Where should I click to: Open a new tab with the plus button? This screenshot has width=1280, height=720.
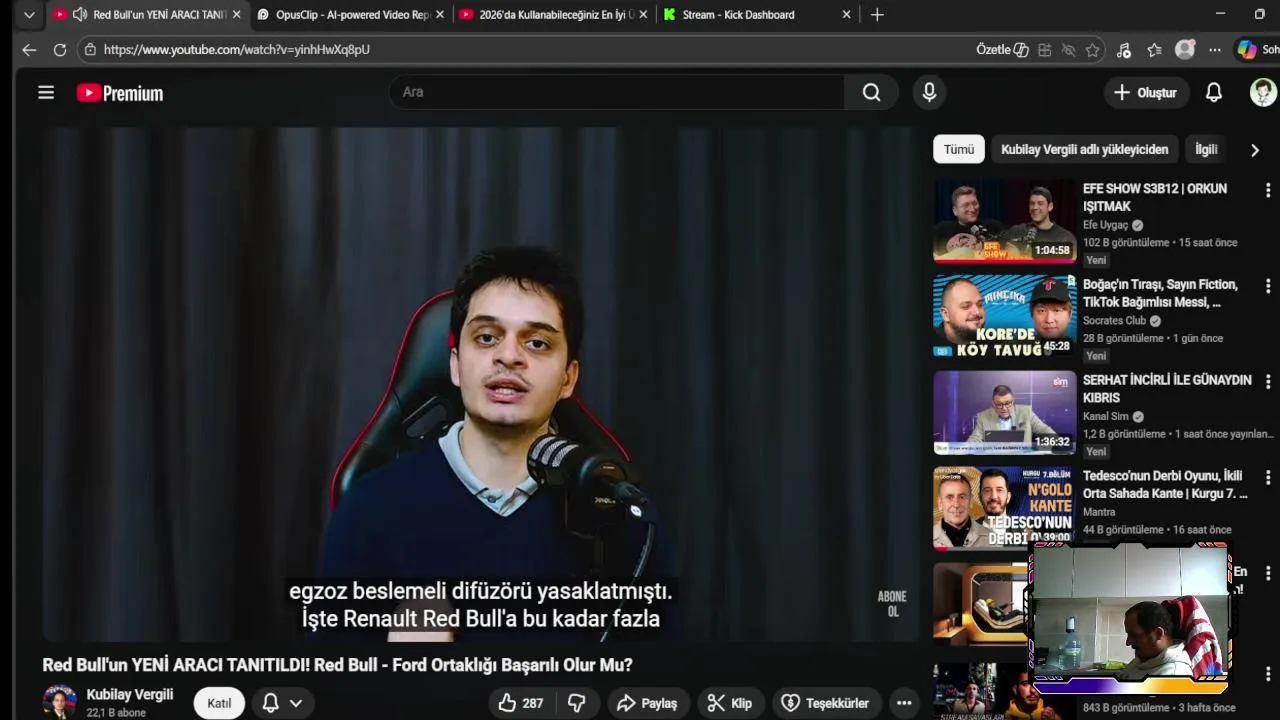point(877,15)
